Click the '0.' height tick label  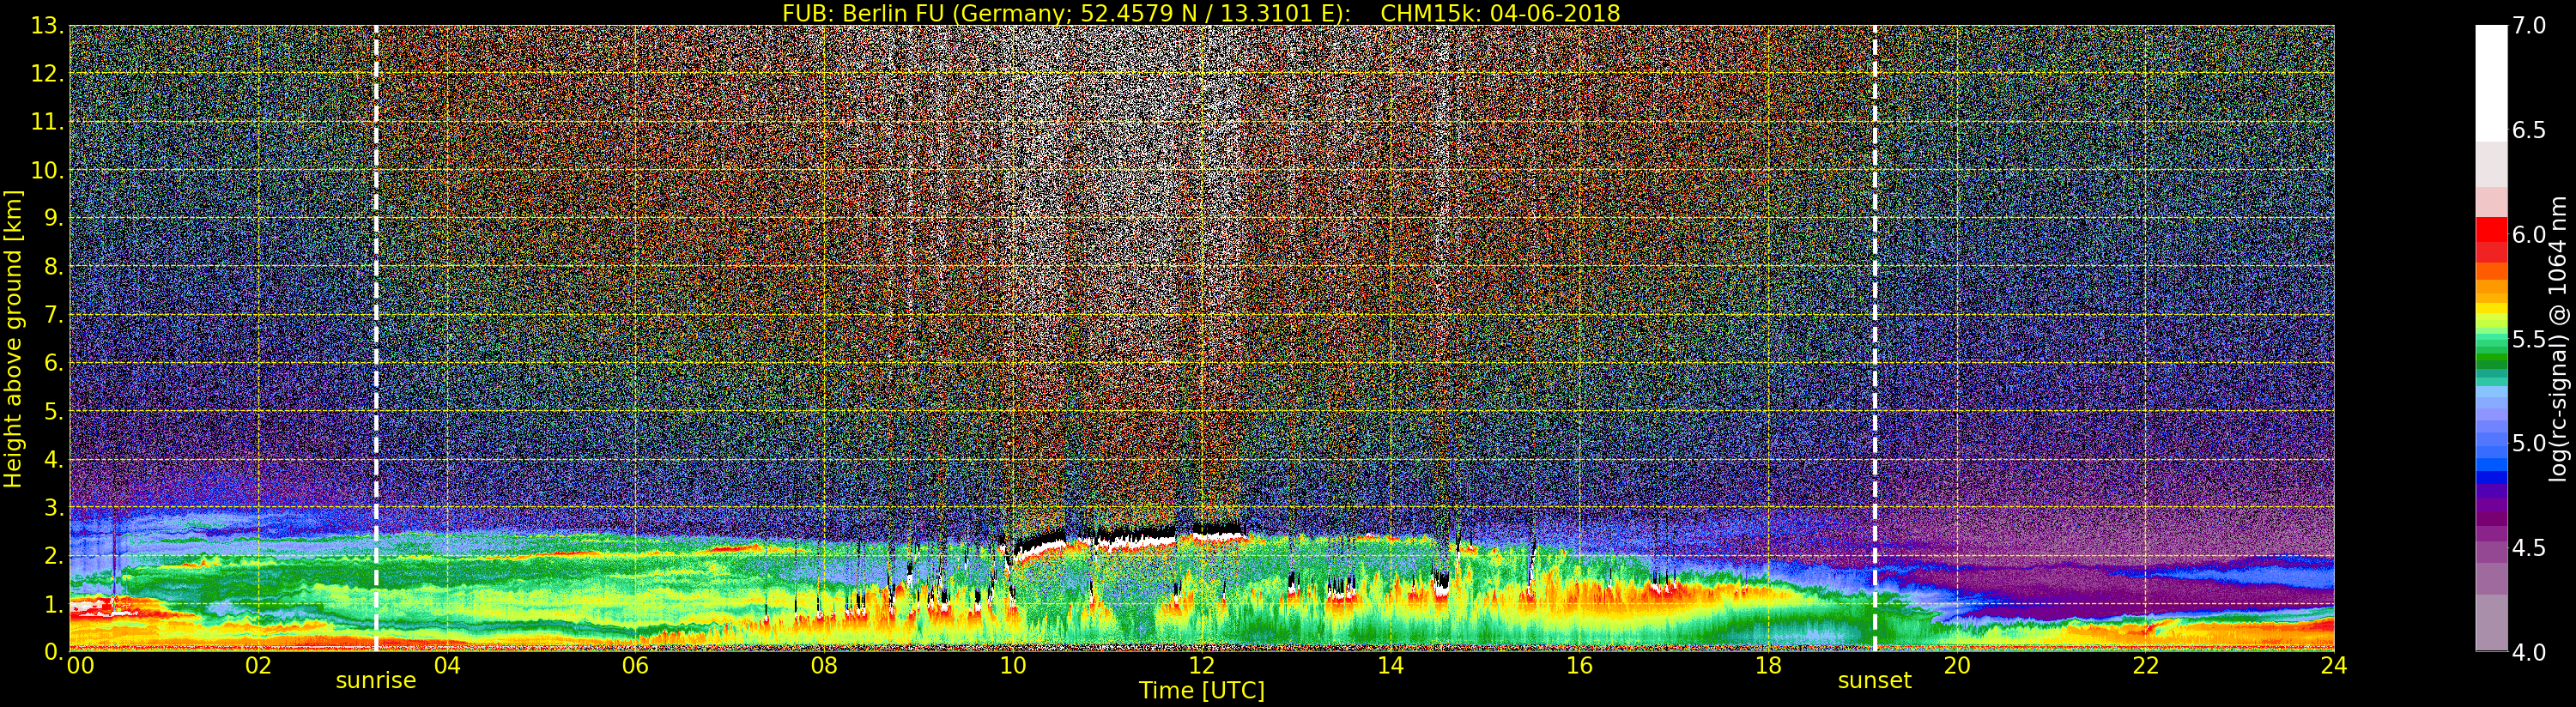tap(53, 652)
